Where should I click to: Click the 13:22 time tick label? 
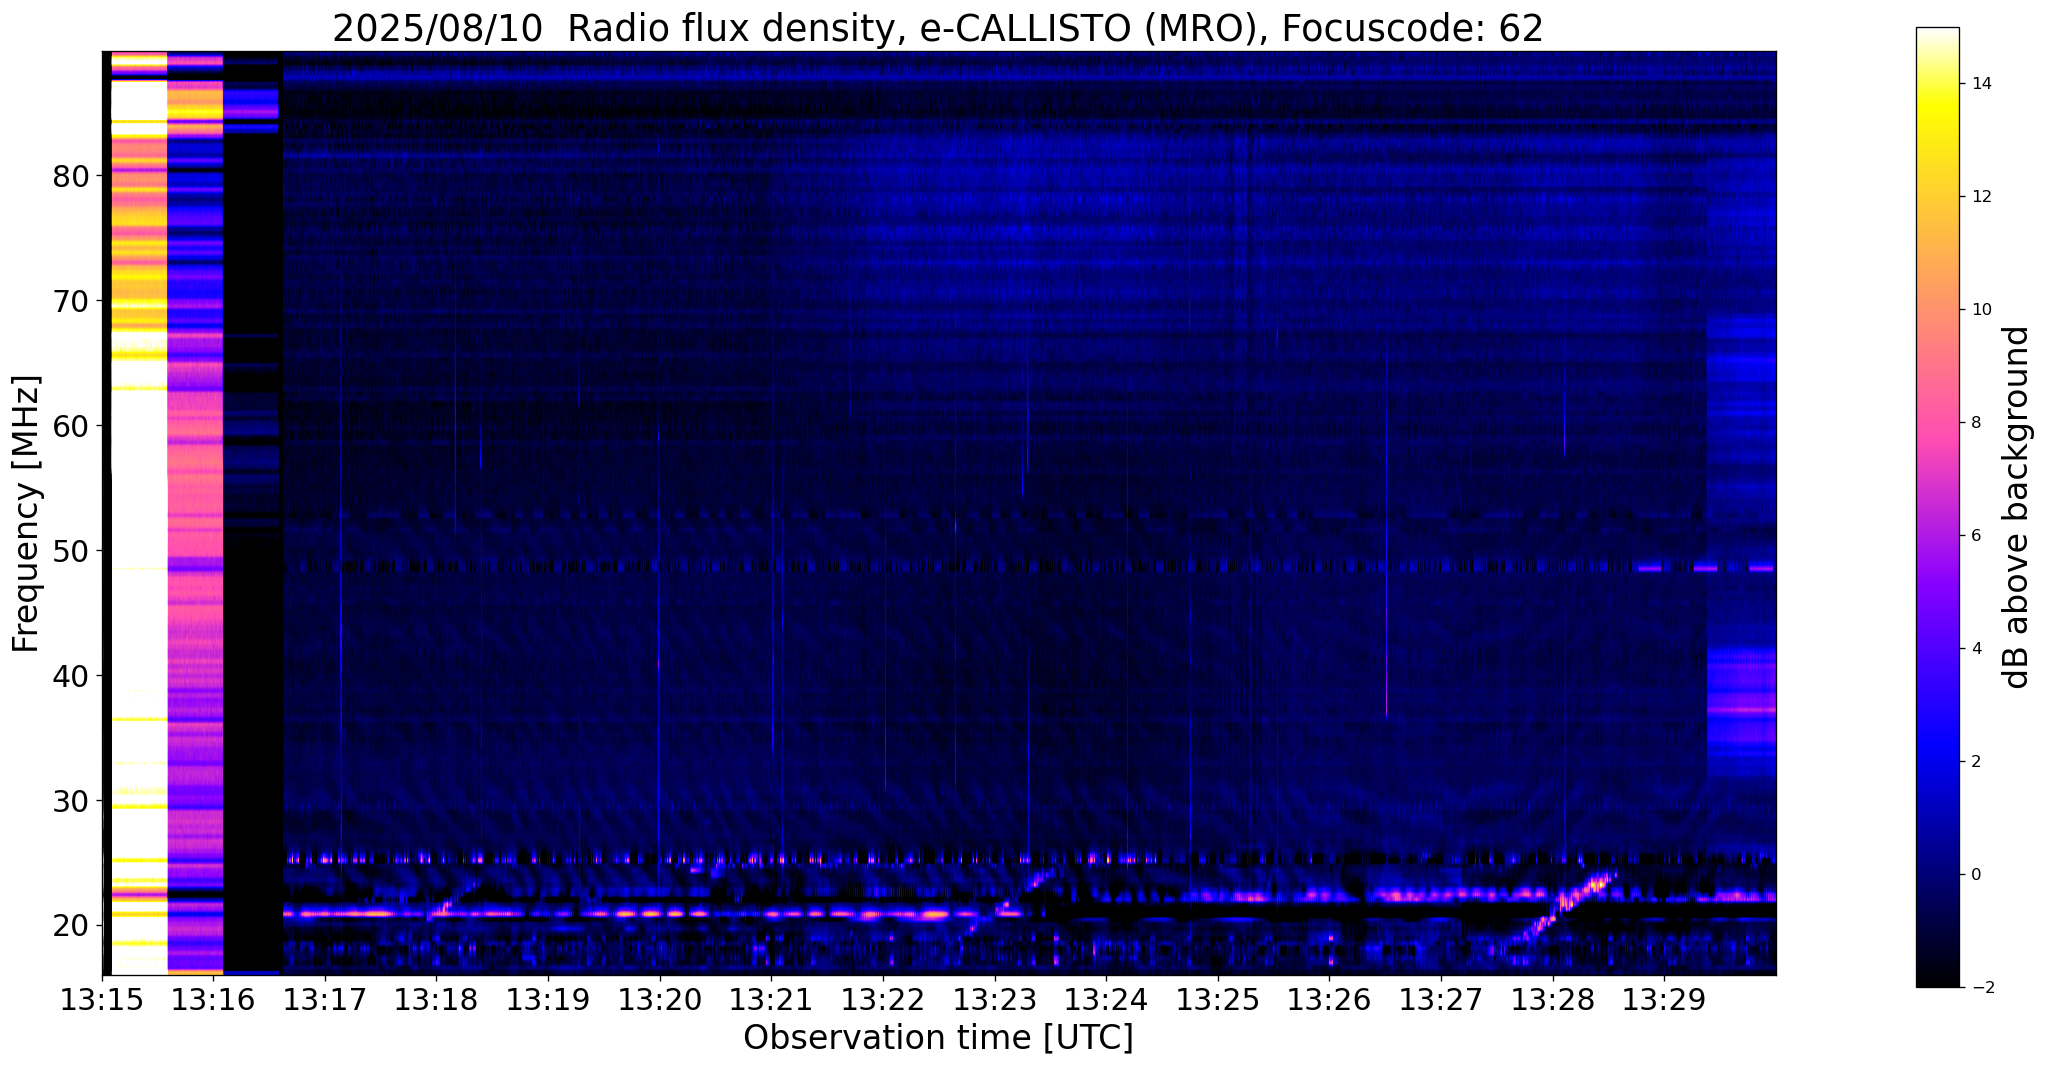coord(883,998)
